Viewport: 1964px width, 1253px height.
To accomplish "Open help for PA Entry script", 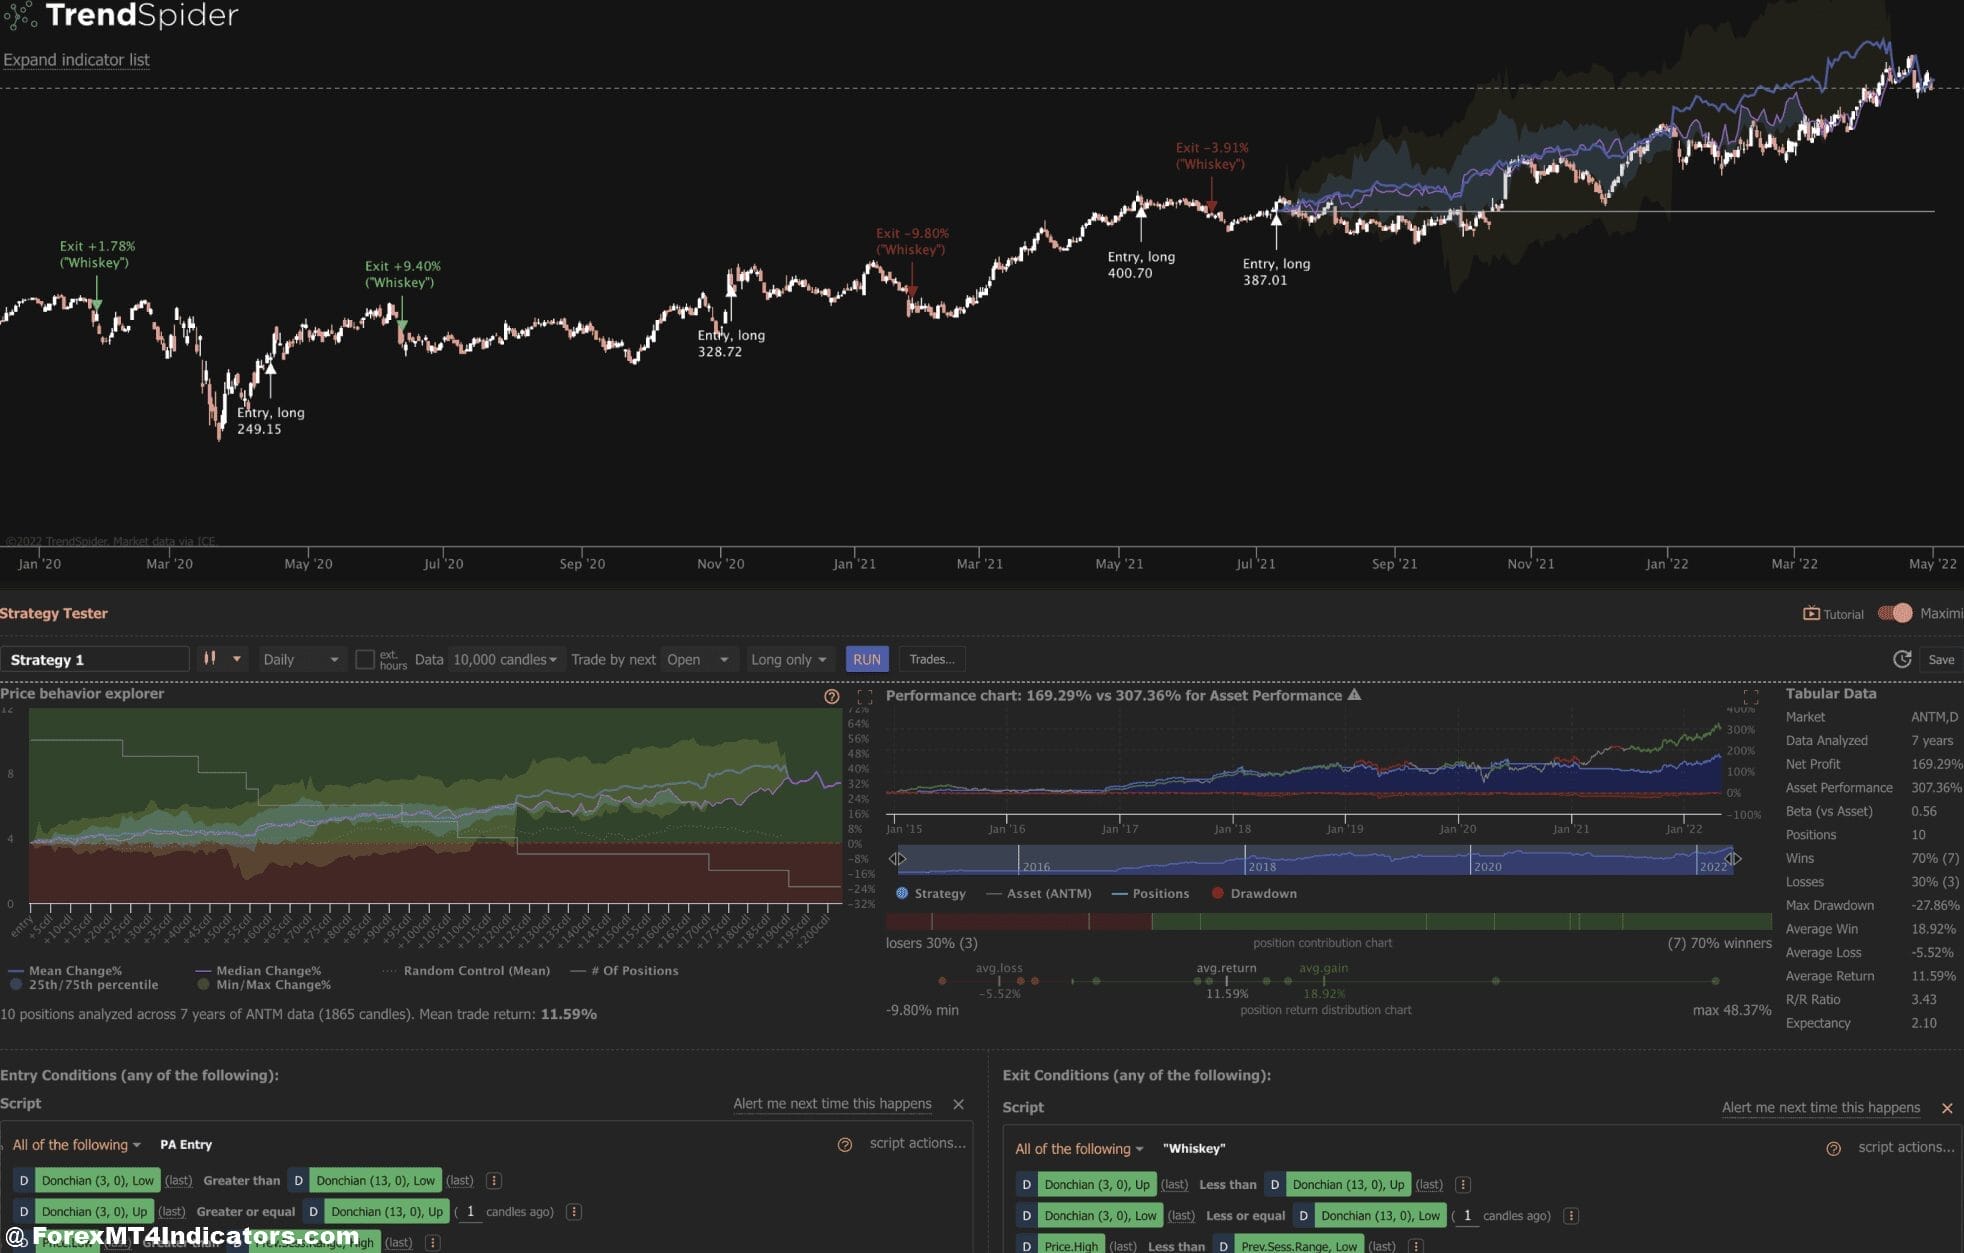I will 845,1144.
